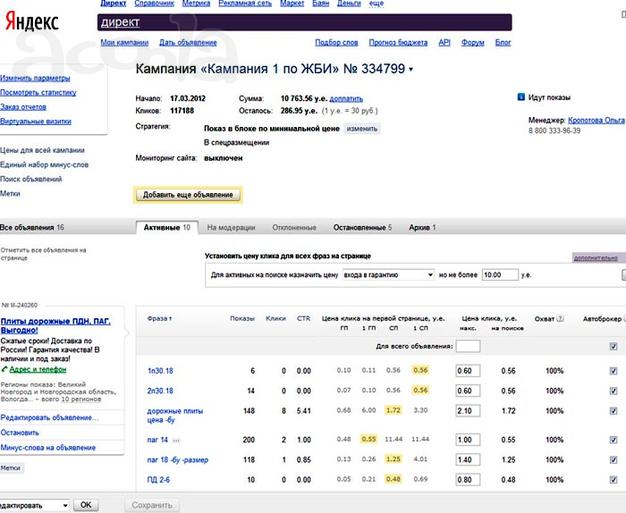Click the 'паг 18 -бу -размер' phrase
The height and width of the screenshot is (513, 626).
click(178, 460)
